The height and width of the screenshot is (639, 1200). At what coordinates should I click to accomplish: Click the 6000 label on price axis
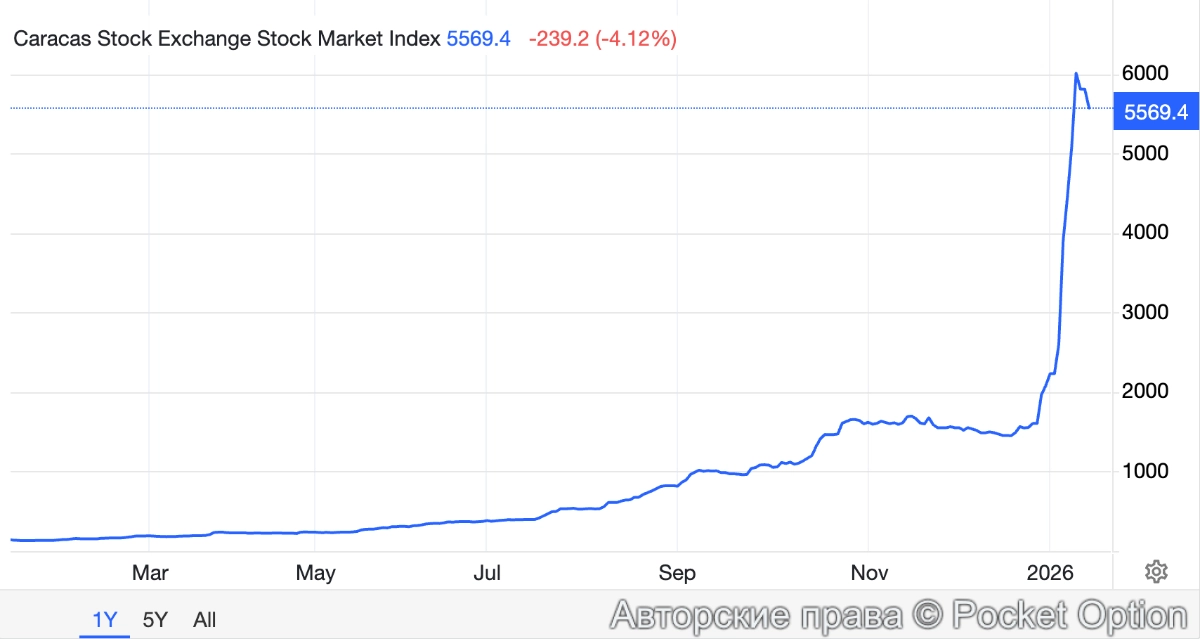tap(1146, 74)
